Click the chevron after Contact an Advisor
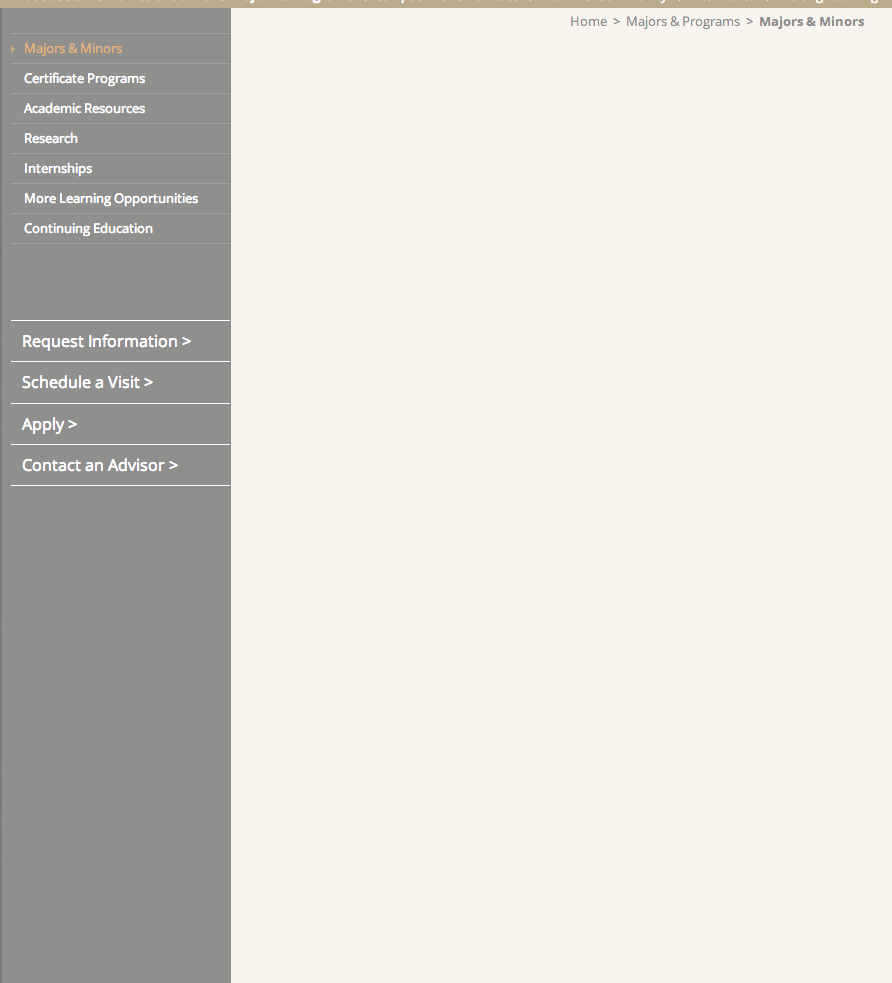 pyautogui.click(x=173, y=466)
